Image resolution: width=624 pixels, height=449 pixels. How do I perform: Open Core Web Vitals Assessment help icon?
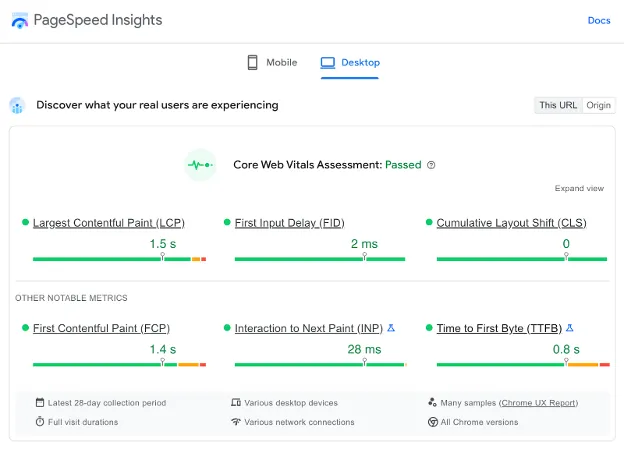click(431, 165)
